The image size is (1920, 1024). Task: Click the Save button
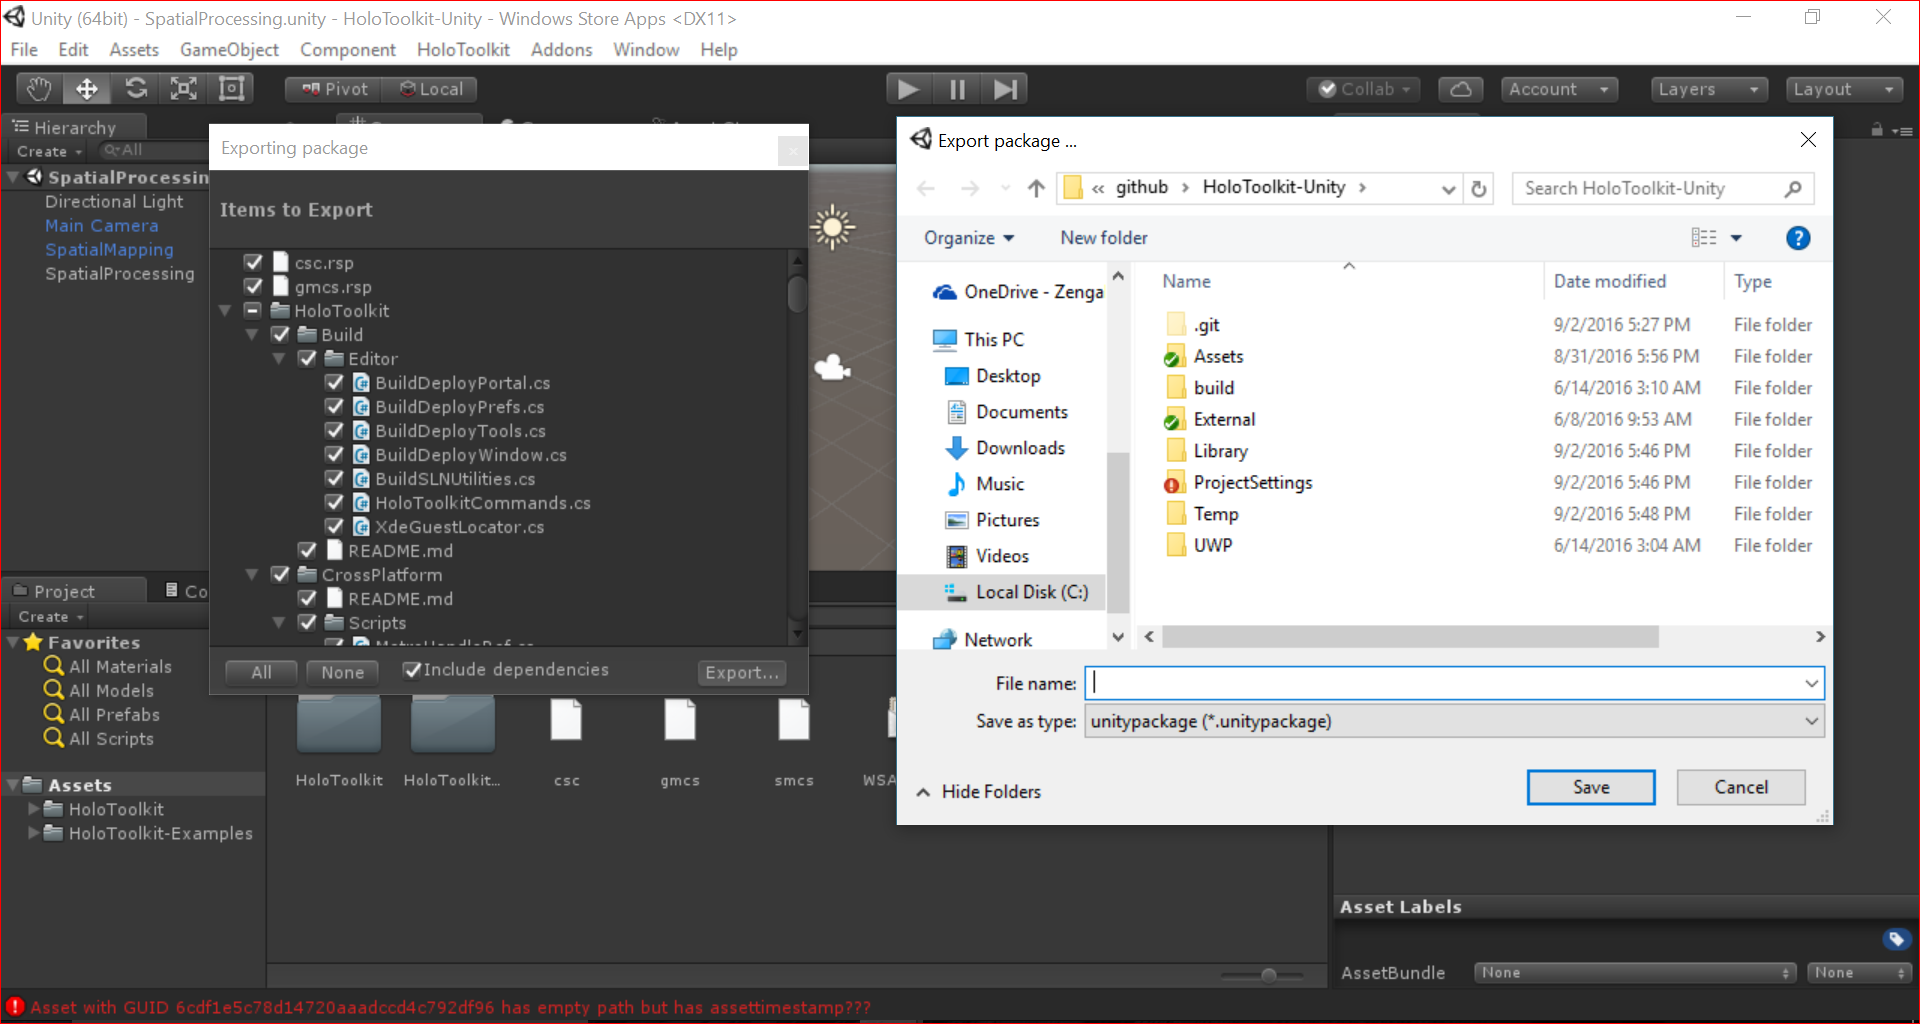pos(1591,787)
